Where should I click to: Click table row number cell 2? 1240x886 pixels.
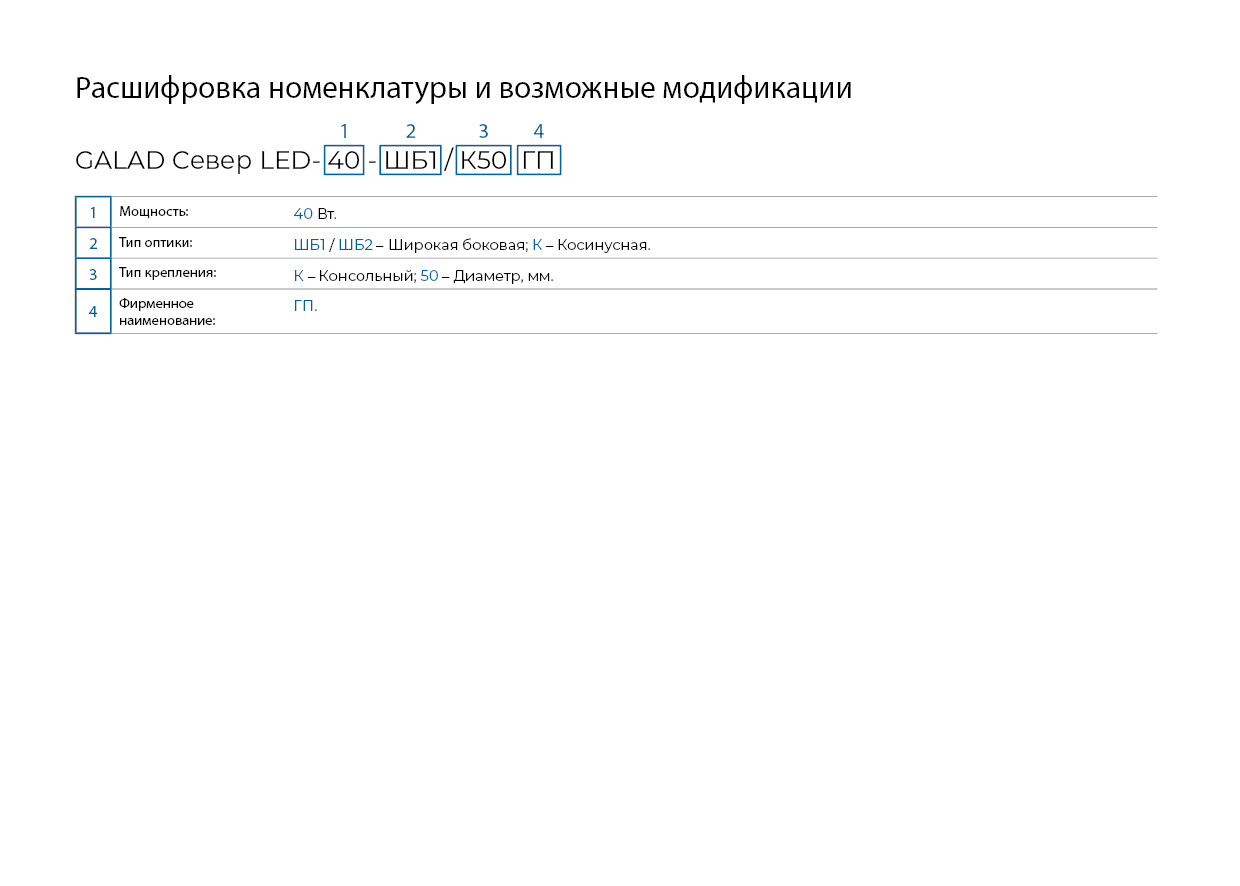[x=93, y=243]
